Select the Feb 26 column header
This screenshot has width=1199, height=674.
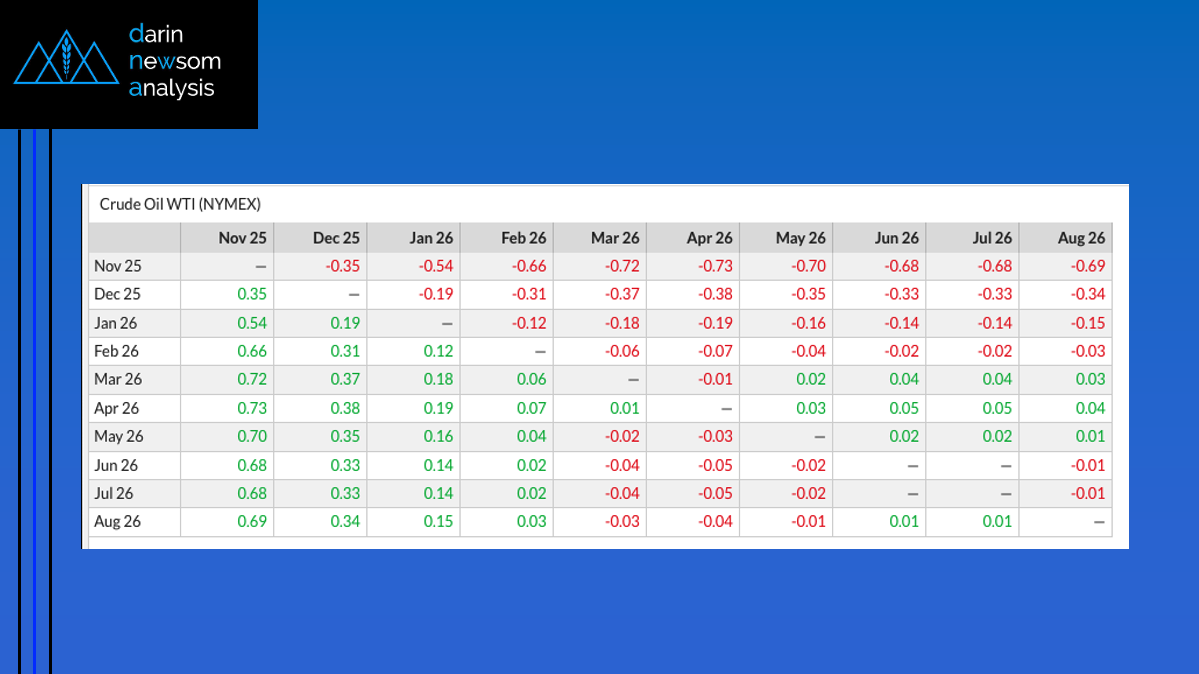[x=523, y=238]
